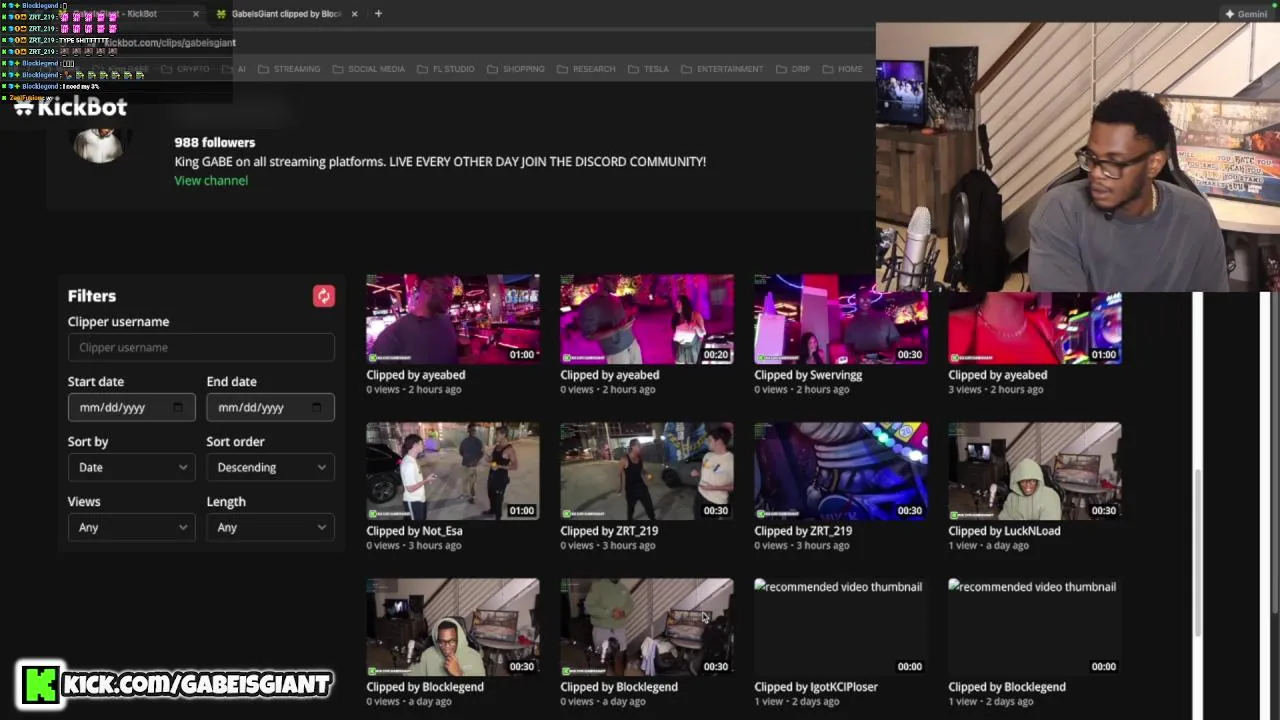1280x720 pixels.
Task: Close the first KickBot browser tab
Action: coord(195,14)
